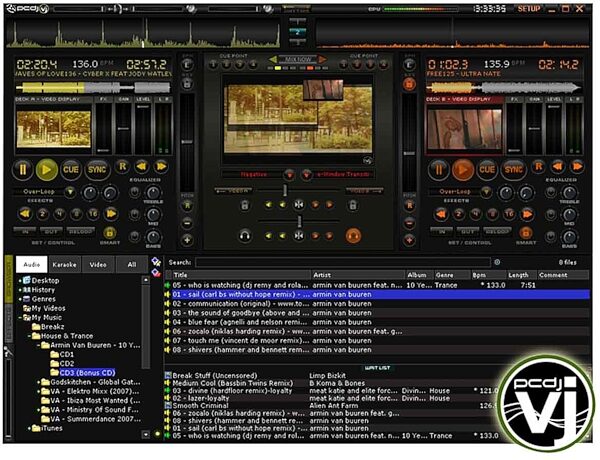Image resolution: width=600 pixels, height=460 pixels.
Task: Hit the CUE button on the left deck
Action: point(71,169)
